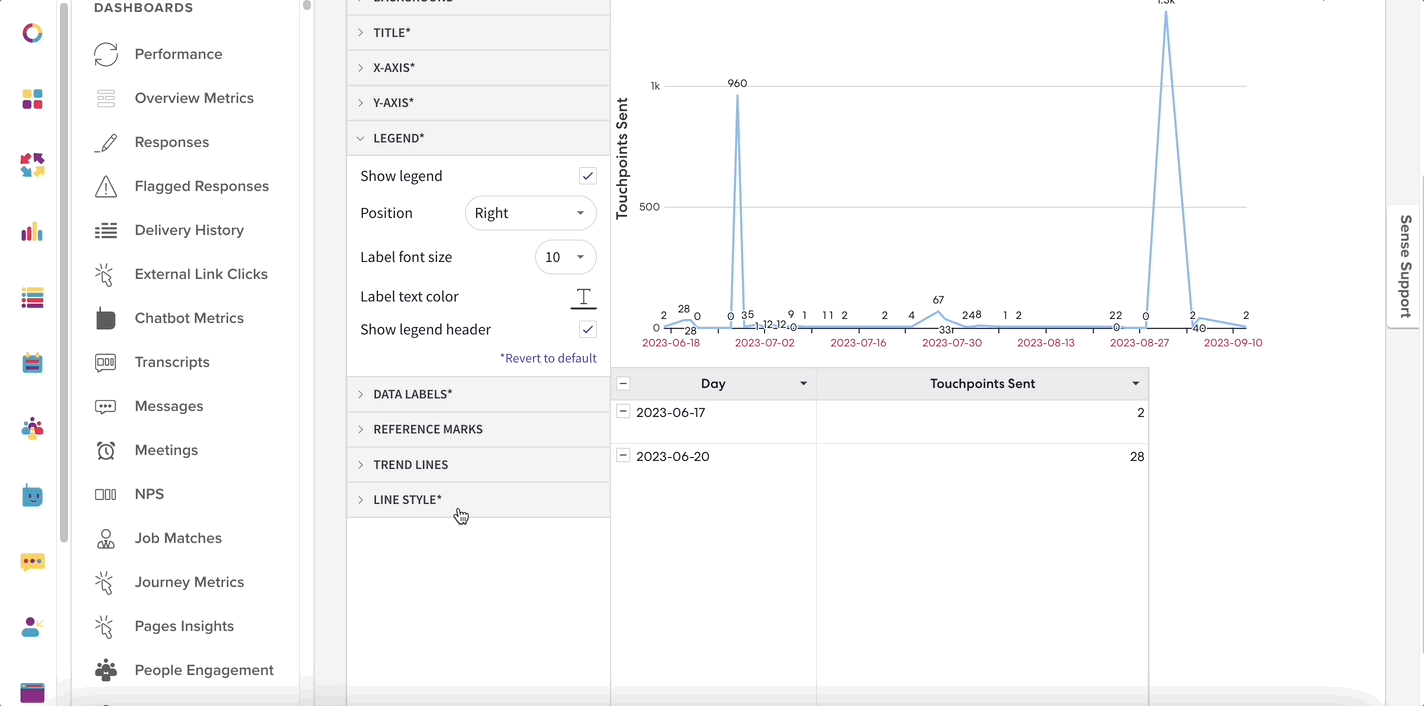
Task: Toggle the Show legend checkbox
Action: point(588,176)
